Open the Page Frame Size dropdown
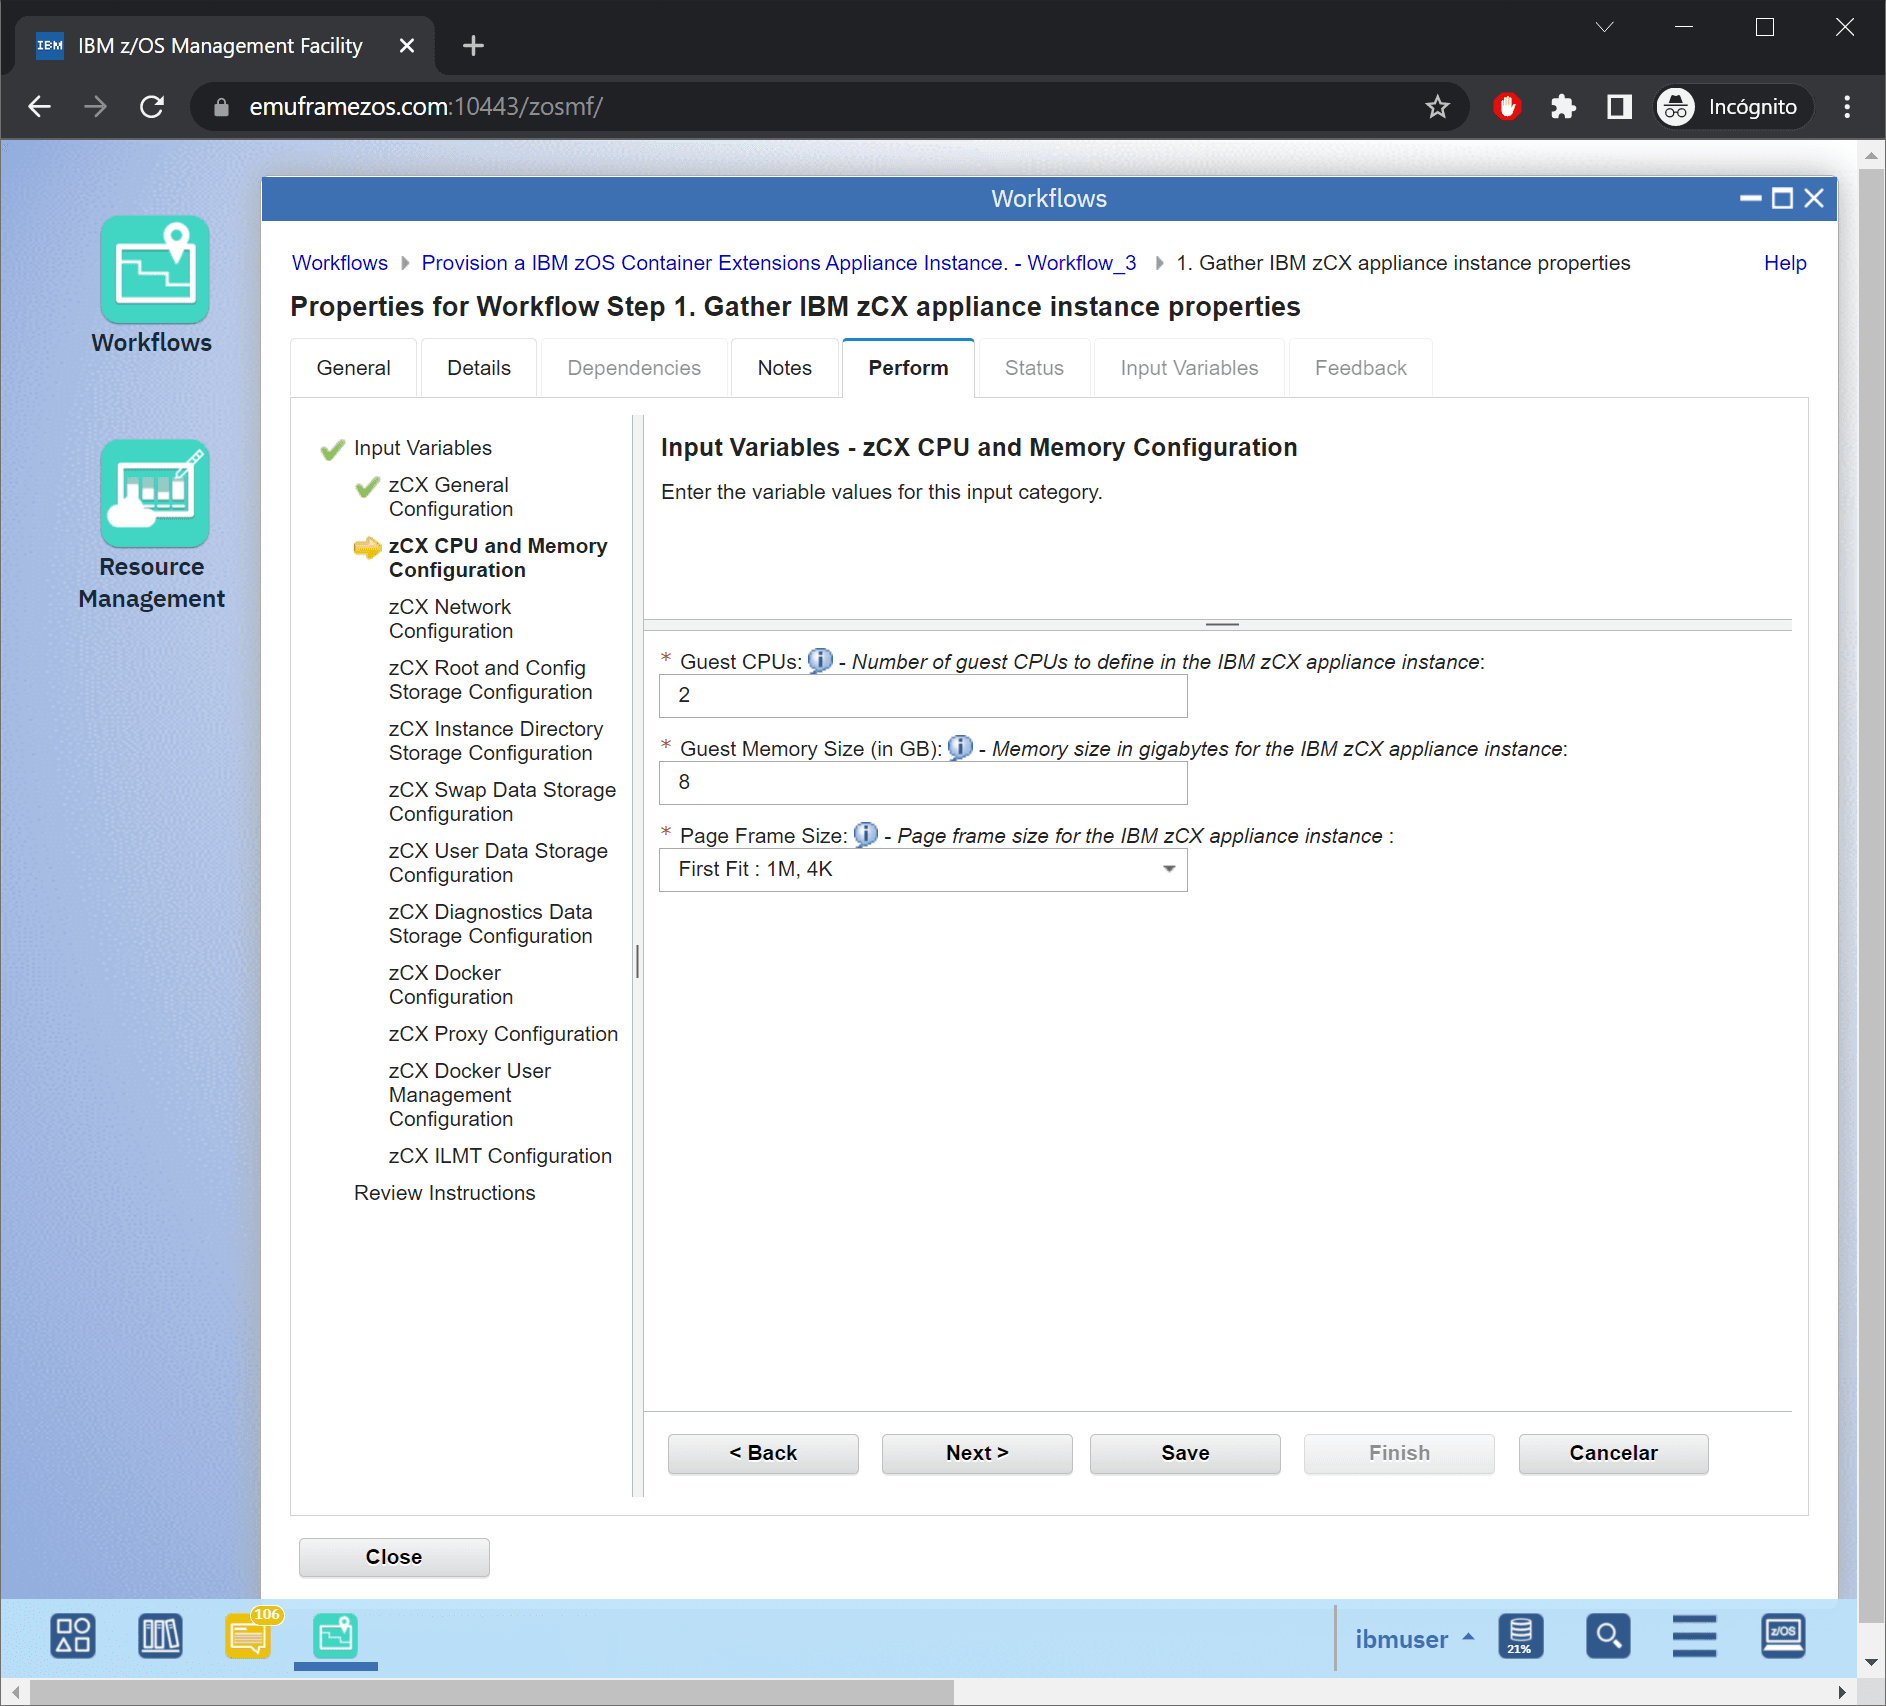 [x=922, y=870]
